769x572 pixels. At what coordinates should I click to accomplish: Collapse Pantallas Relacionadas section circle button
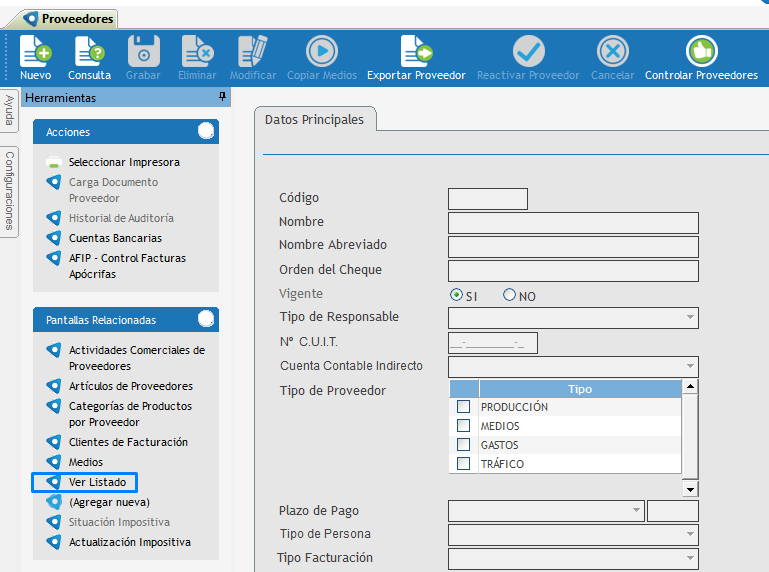pos(206,319)
